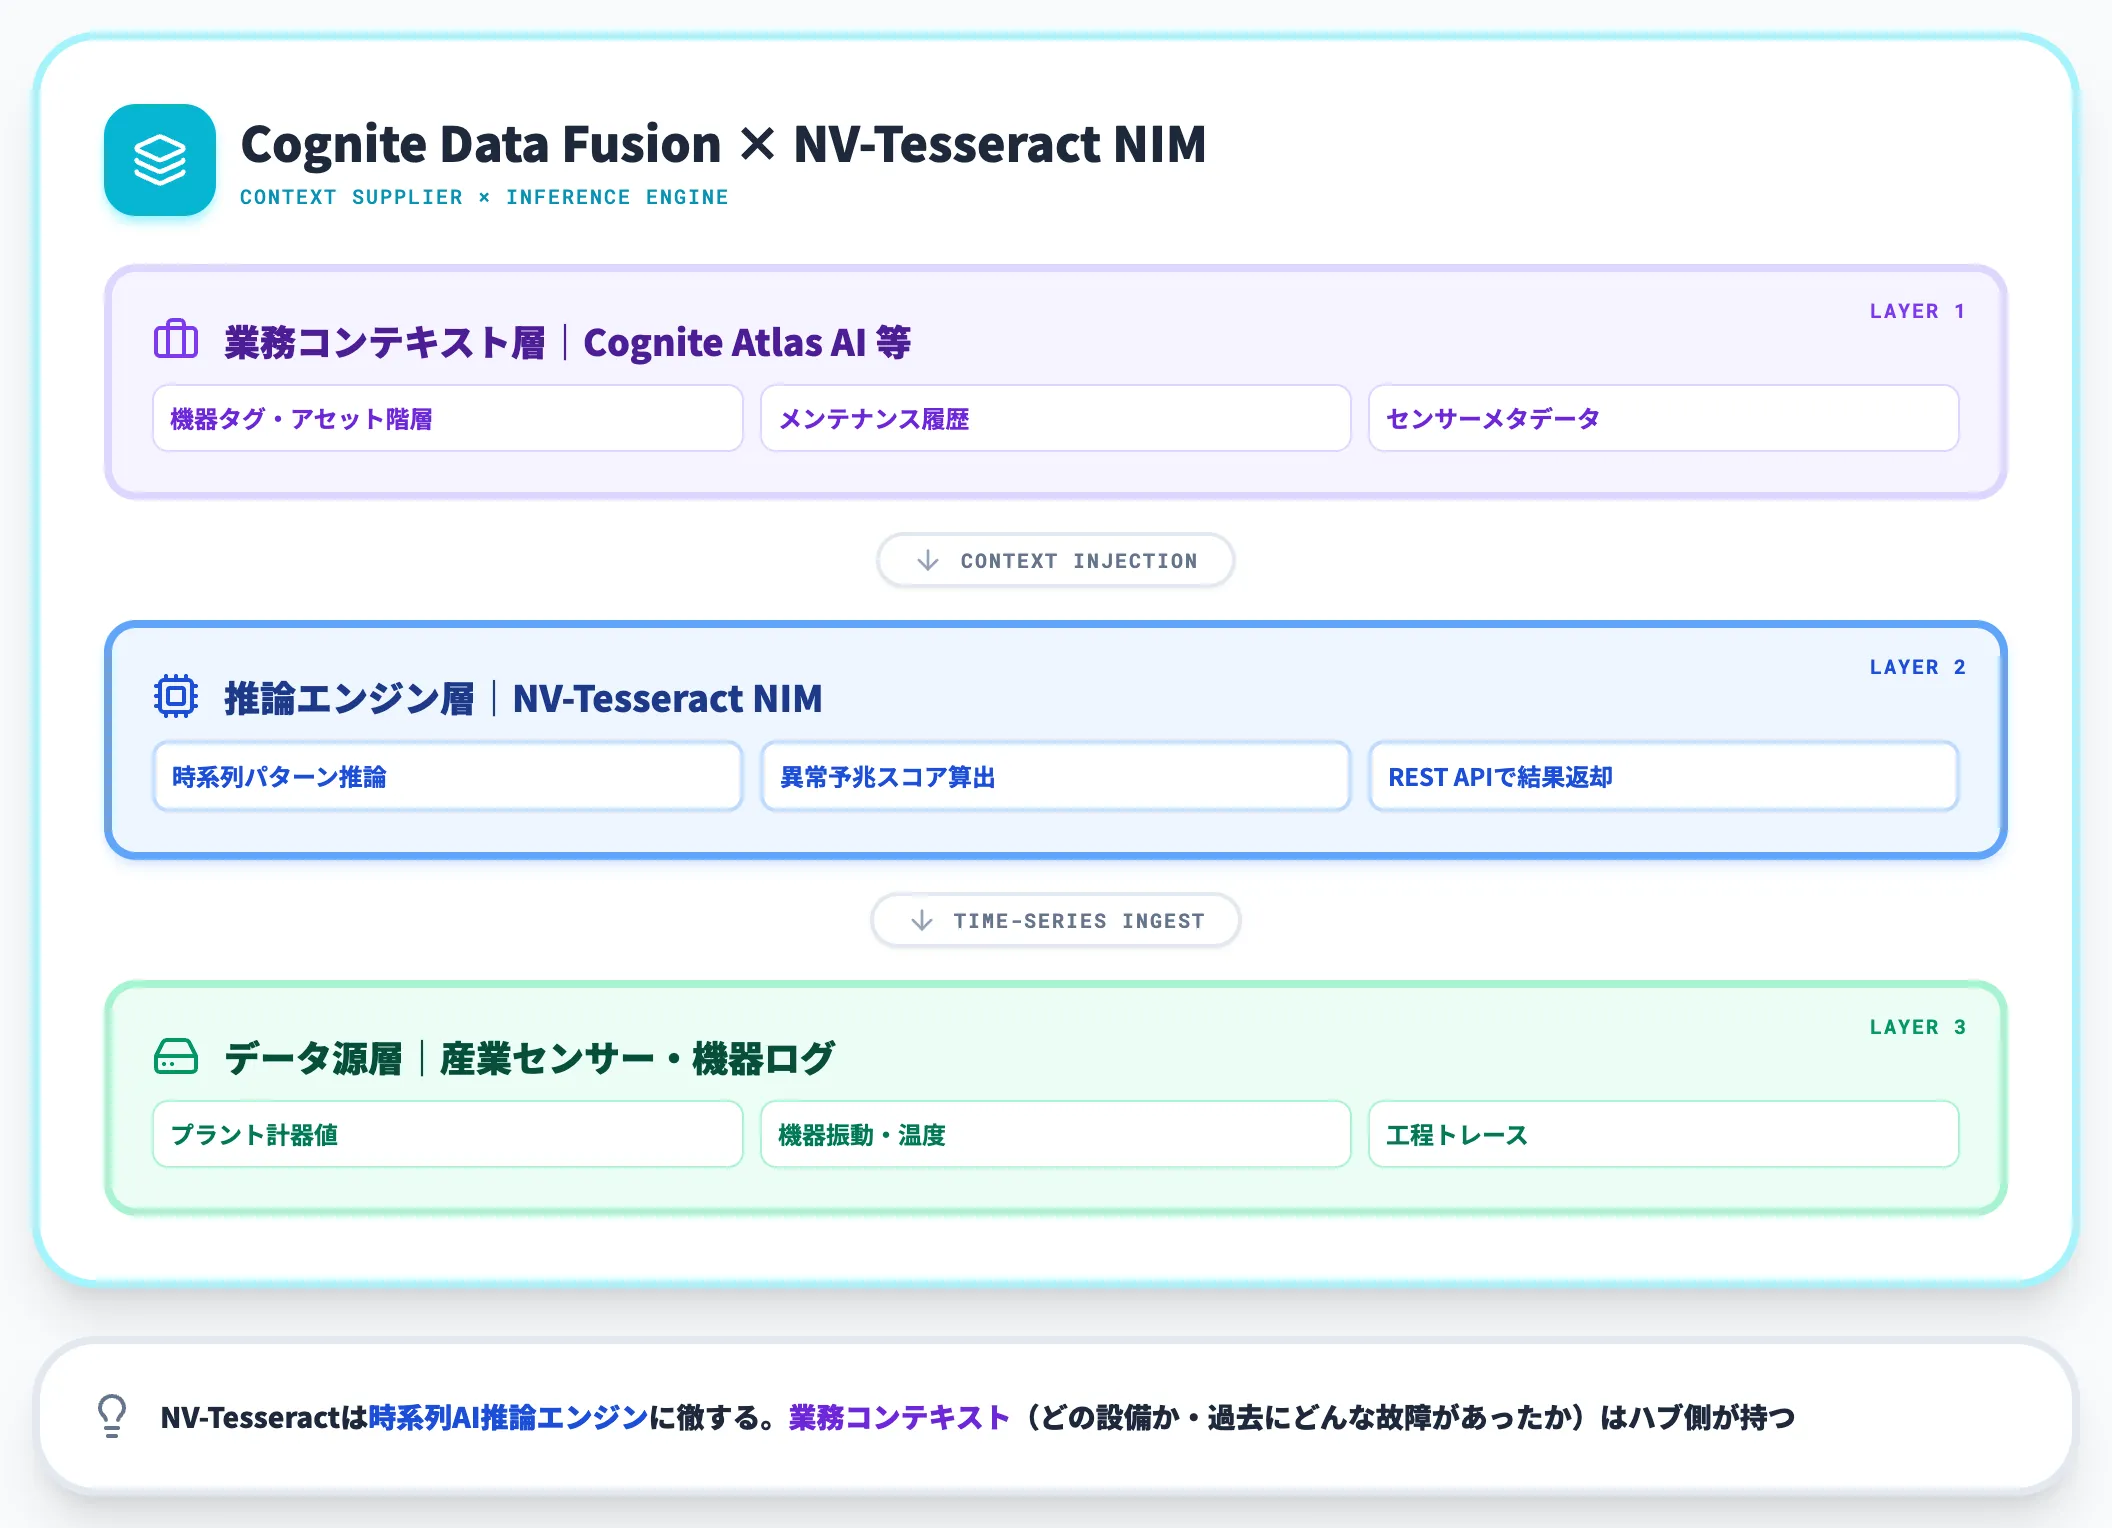Click the CONTEXT SUPPLIER × INFERENCE ENGINE subtitle
Image resolution: width=2112 pixels, height=1528 pixels.
484,197
